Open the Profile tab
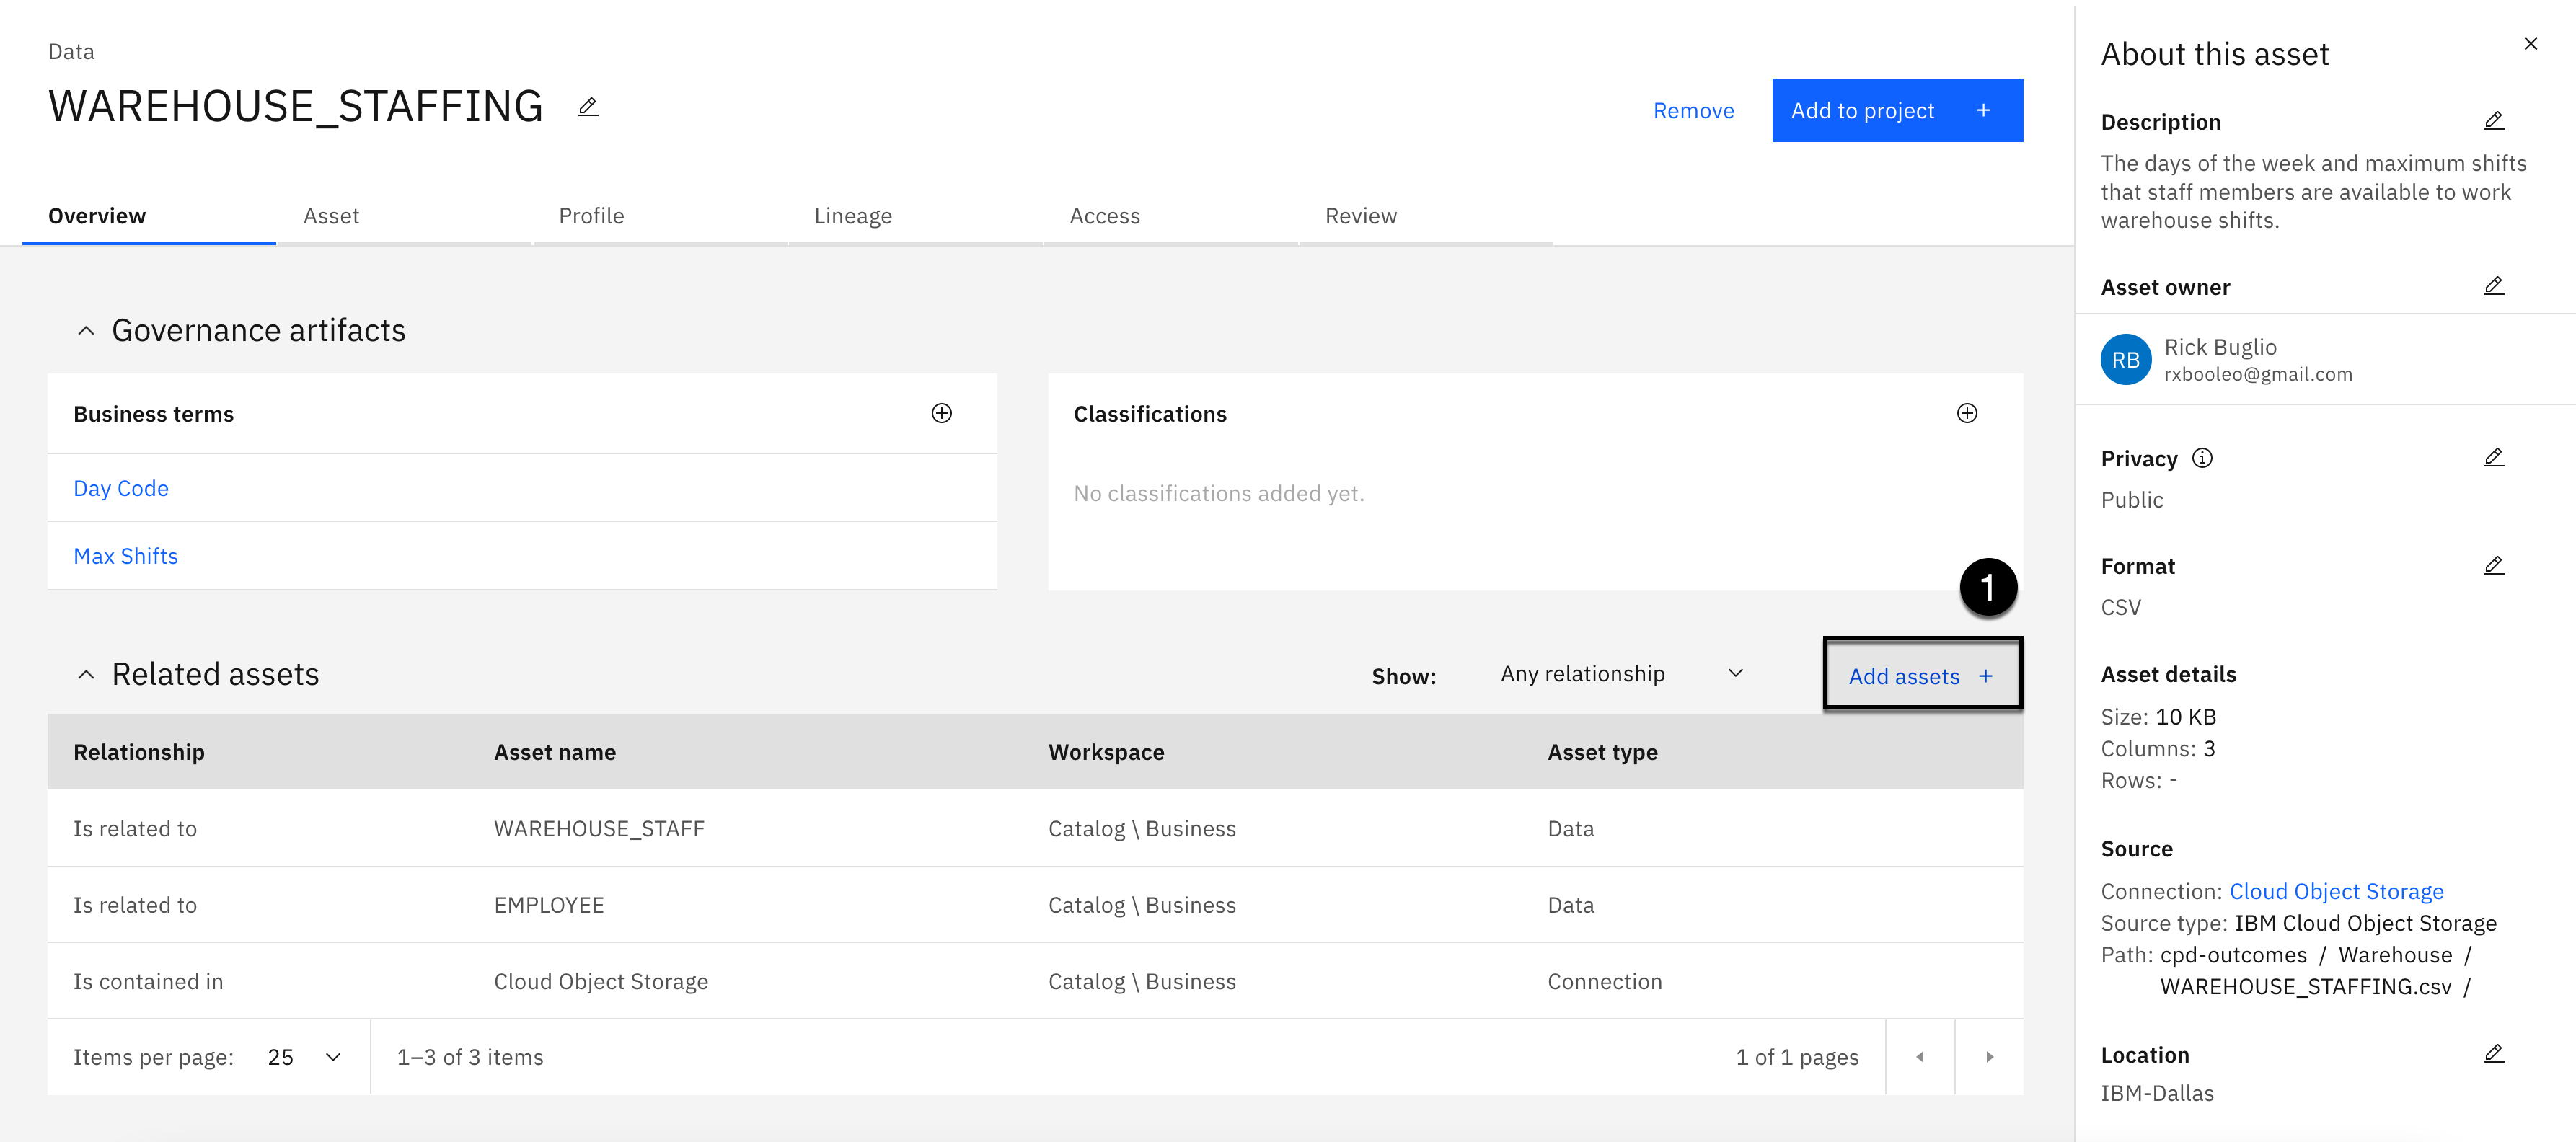 (x=591, y=216)
